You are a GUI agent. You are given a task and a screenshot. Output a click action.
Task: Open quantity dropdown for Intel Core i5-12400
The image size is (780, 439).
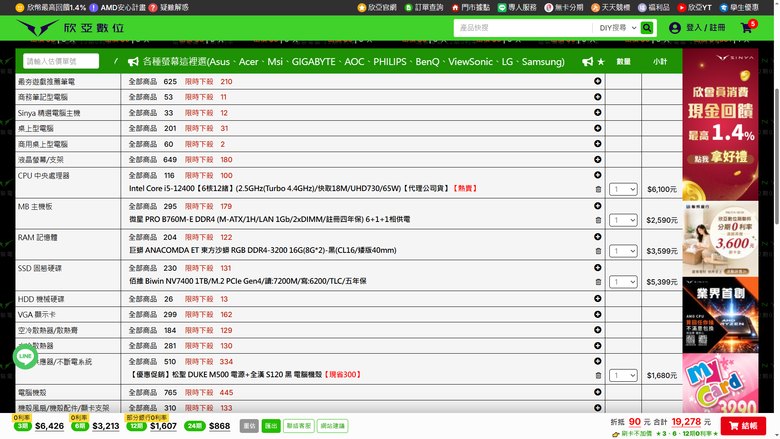pyautogui.click(x=623, y=189)
